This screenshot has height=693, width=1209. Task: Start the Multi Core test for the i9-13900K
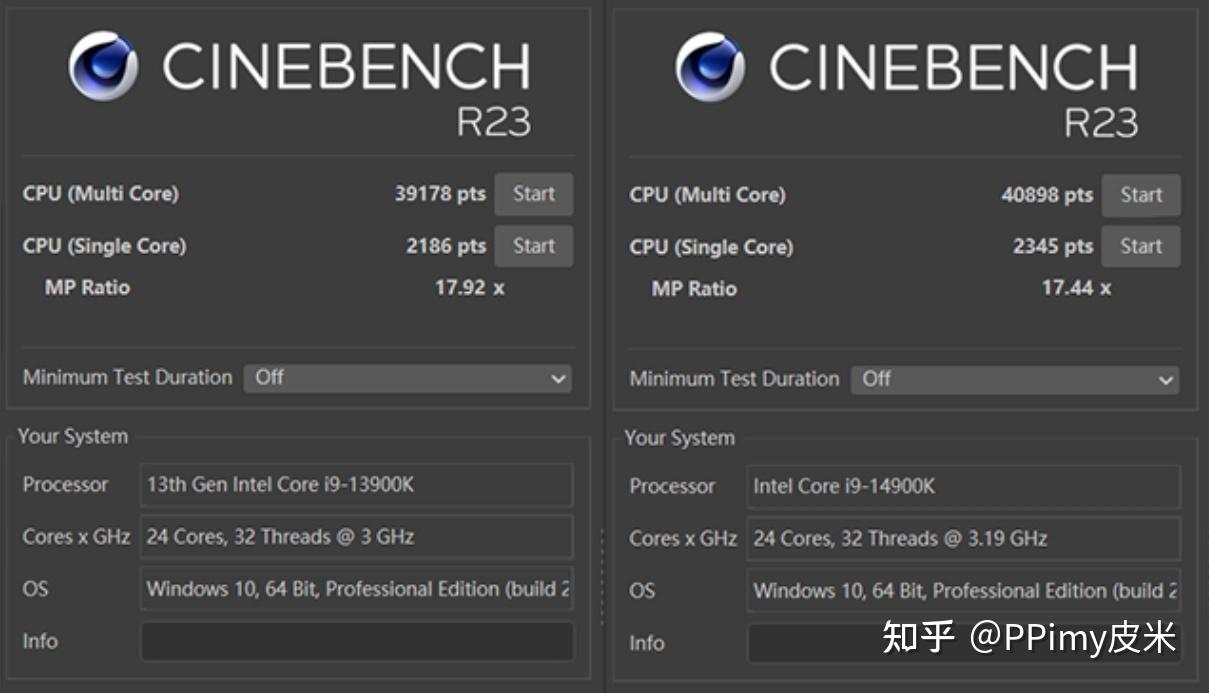pyautogui.click(x=533, y=194)
